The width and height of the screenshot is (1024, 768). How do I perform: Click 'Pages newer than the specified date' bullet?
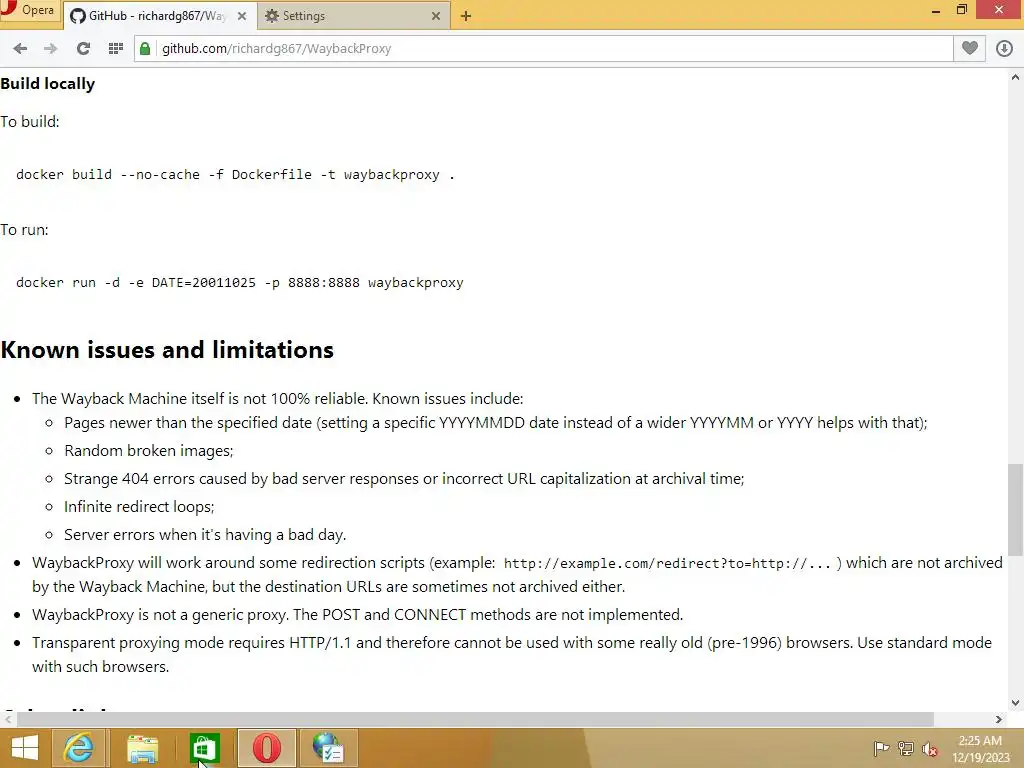[496, 423]
